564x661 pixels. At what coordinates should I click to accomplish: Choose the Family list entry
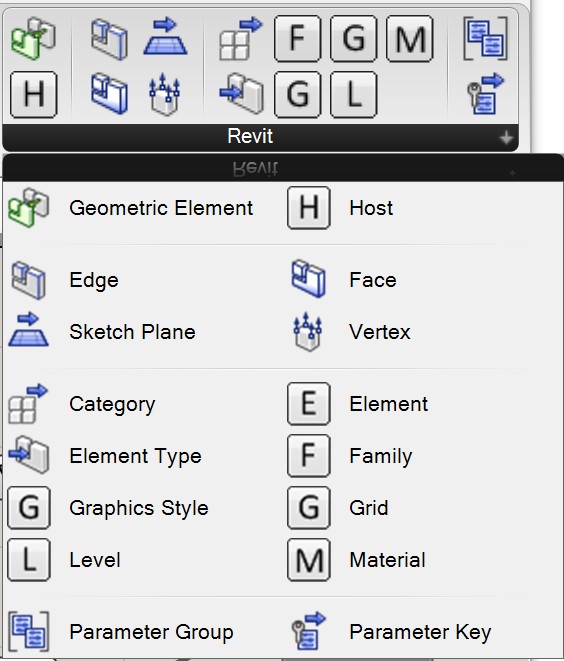coord(350,456)
